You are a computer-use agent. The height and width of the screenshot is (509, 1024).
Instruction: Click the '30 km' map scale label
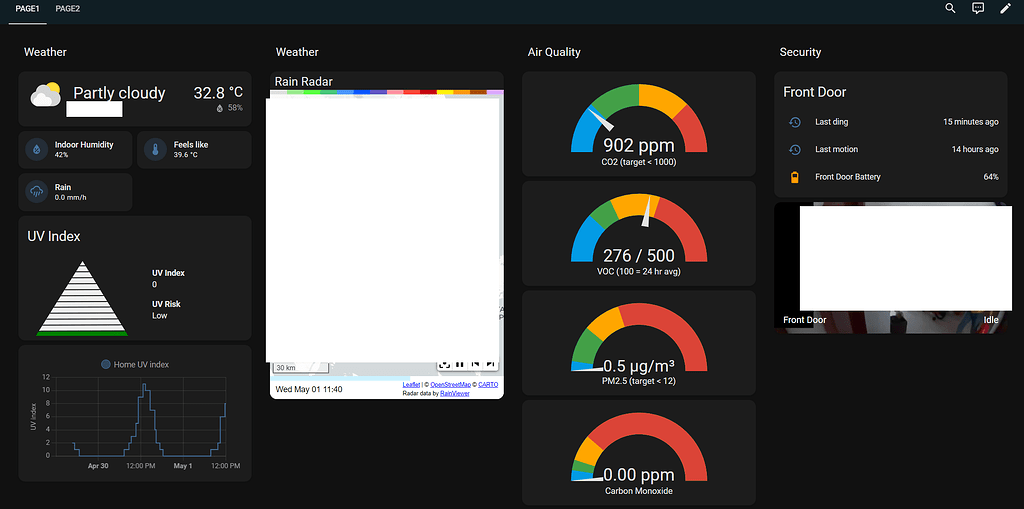click(286, 368)
